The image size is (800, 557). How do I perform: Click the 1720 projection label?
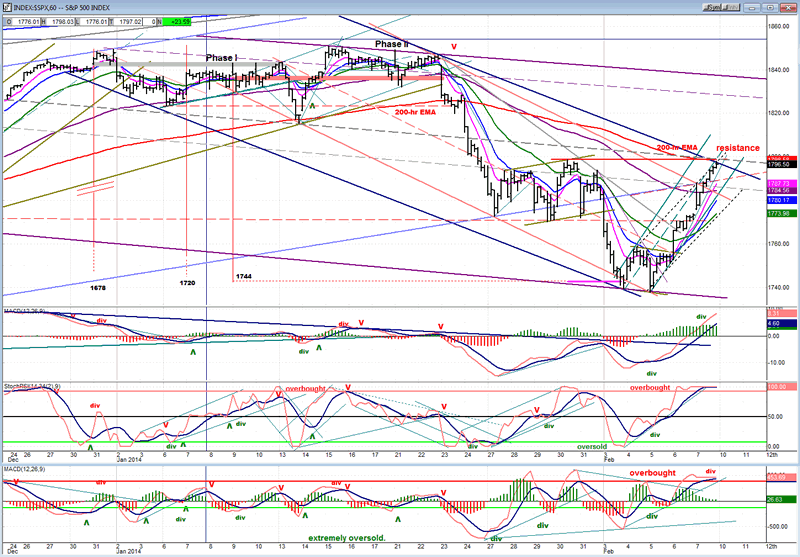188,283
